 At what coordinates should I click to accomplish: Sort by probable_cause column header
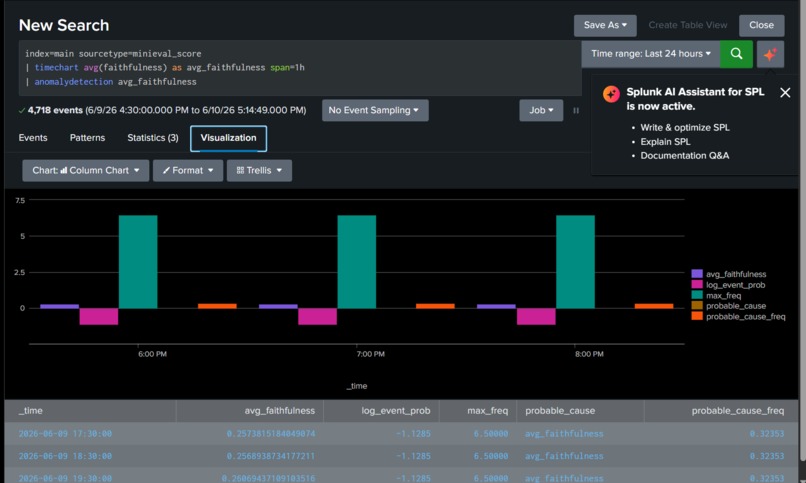tap(580, 411)
